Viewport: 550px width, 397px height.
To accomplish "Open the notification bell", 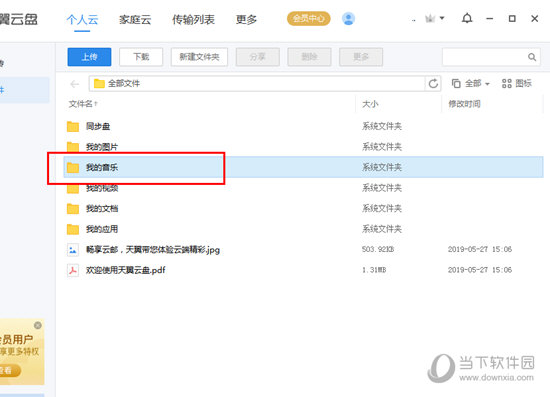I will 467,18.
